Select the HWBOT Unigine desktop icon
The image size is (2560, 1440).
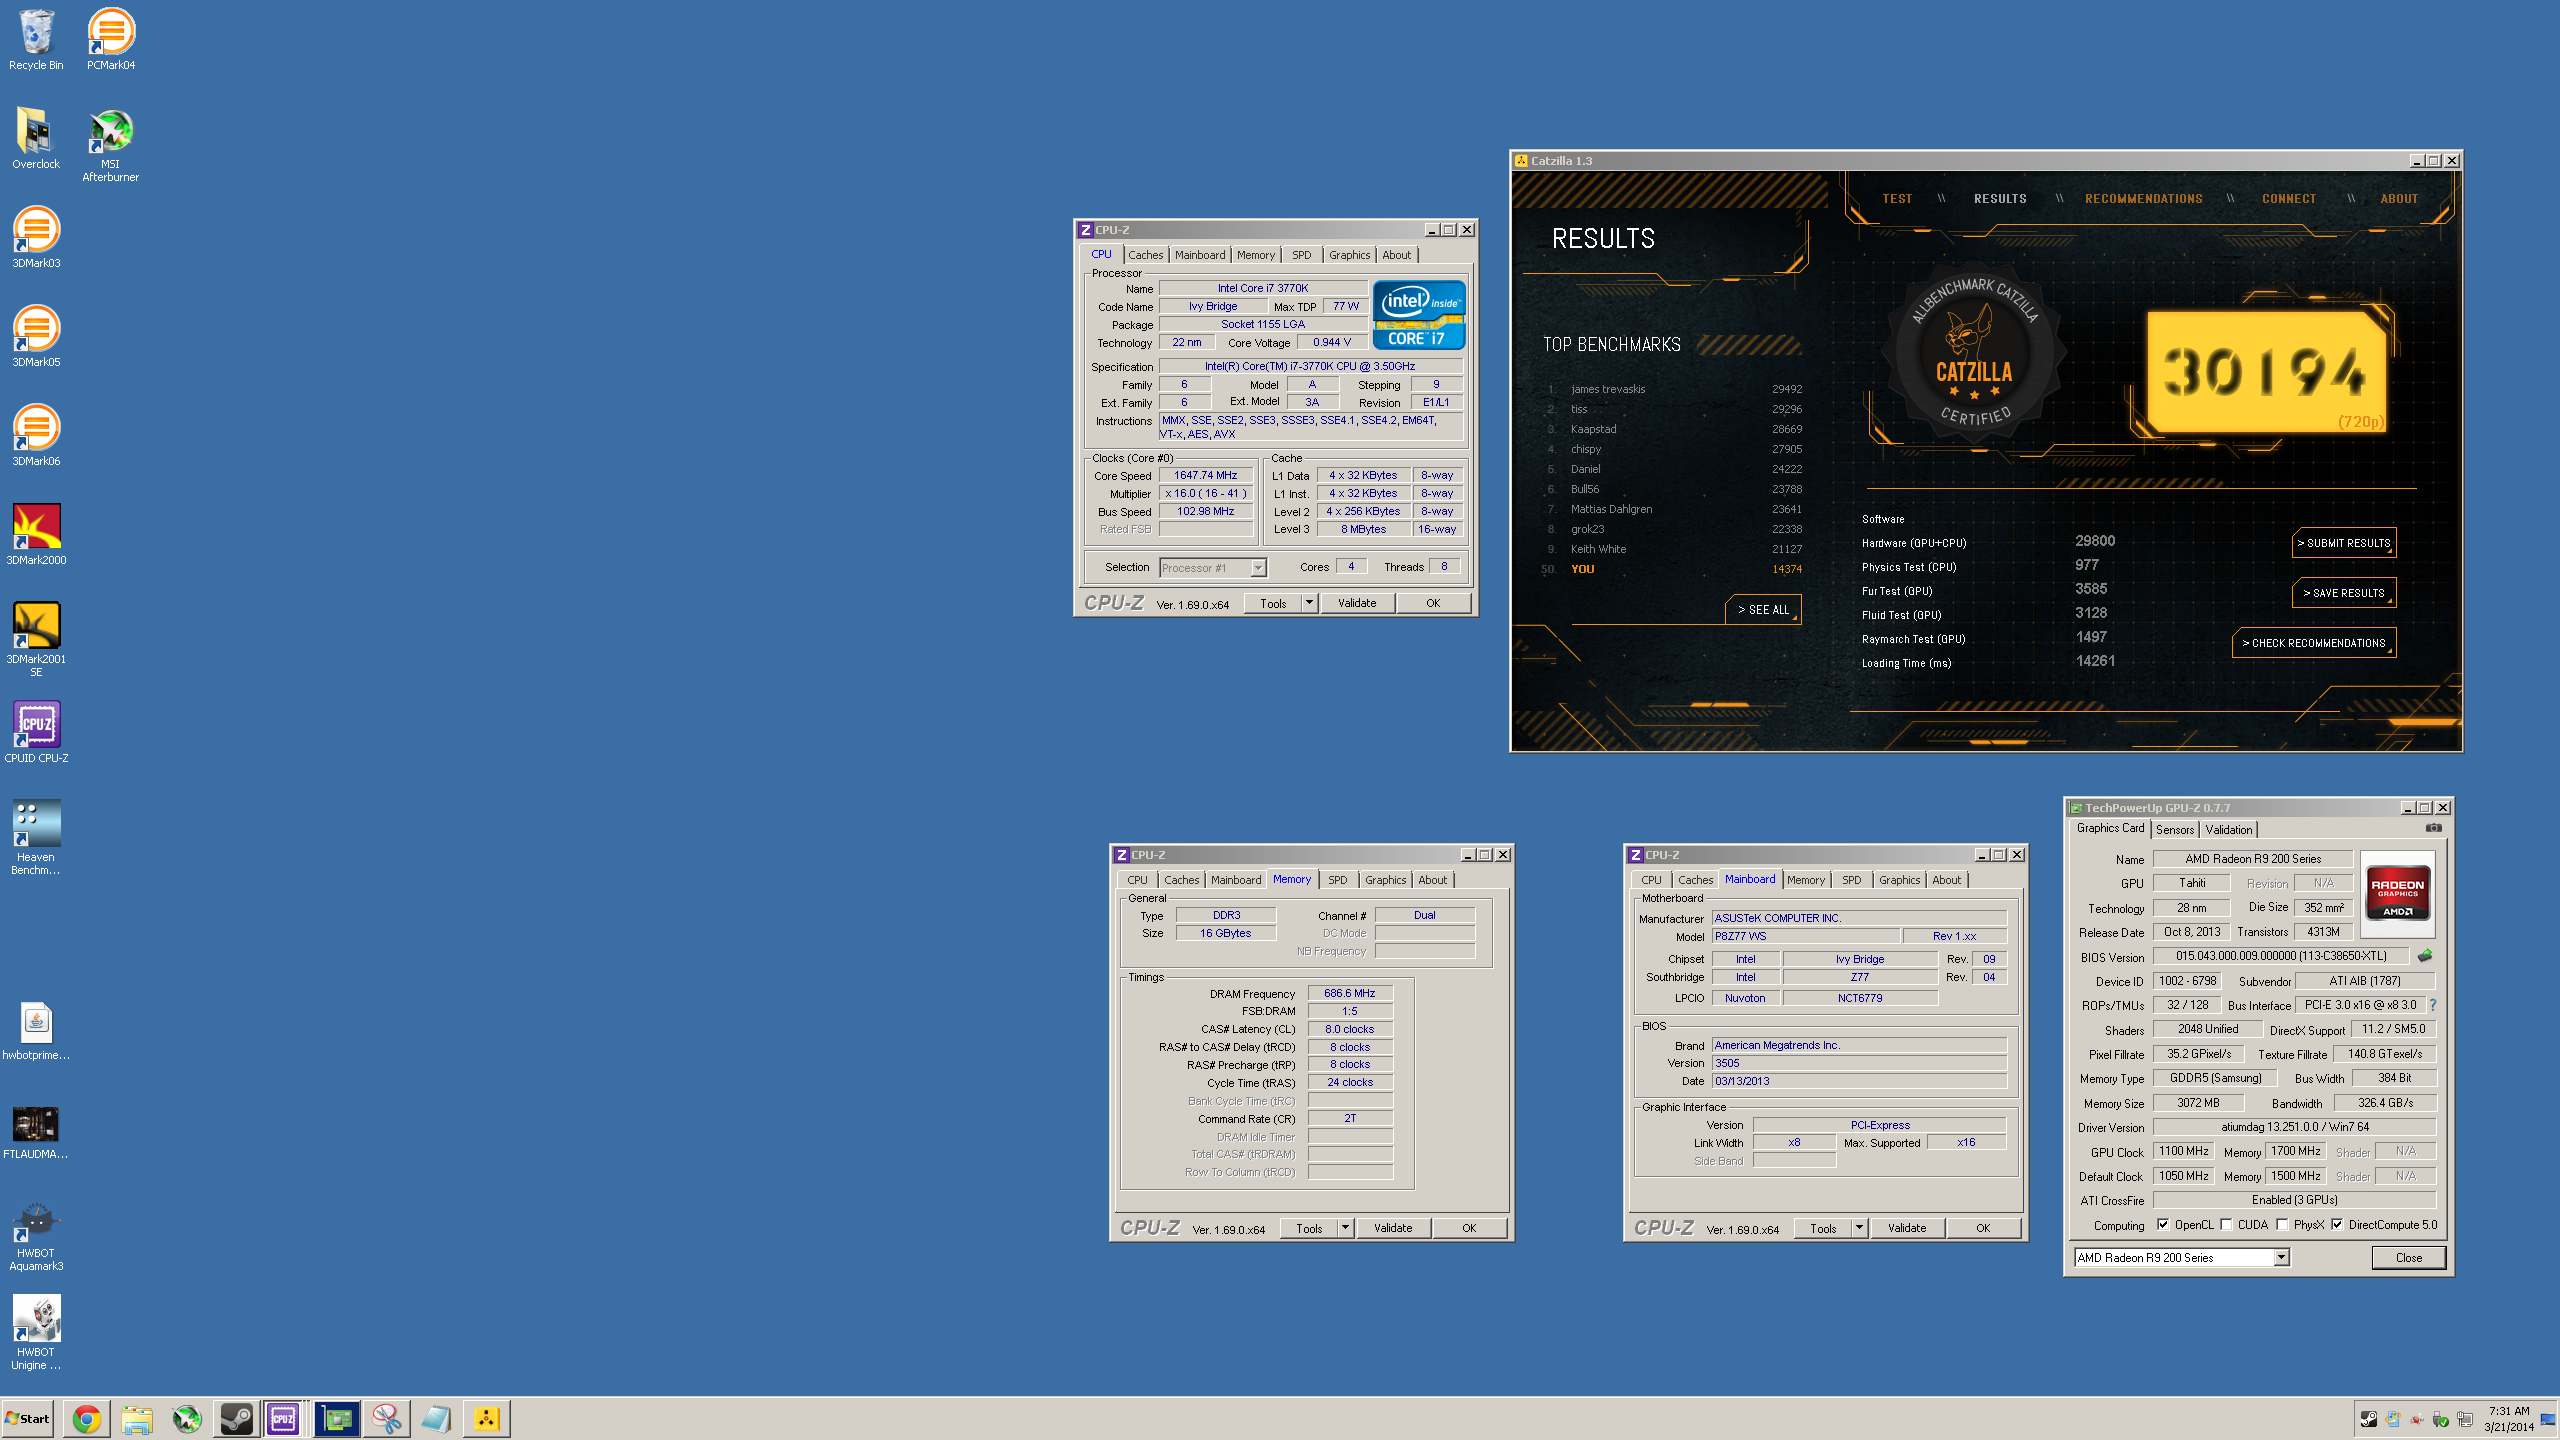[36, 1334]
